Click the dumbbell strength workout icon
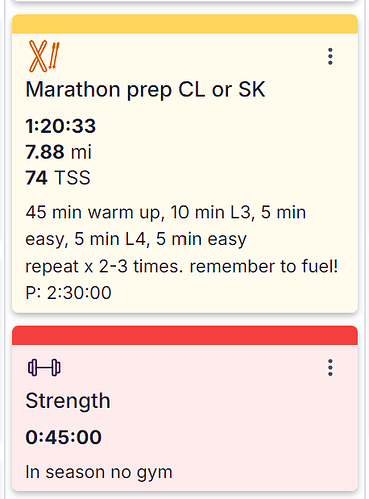Viewport: 369px width, 499px height. tap(44, 368)
